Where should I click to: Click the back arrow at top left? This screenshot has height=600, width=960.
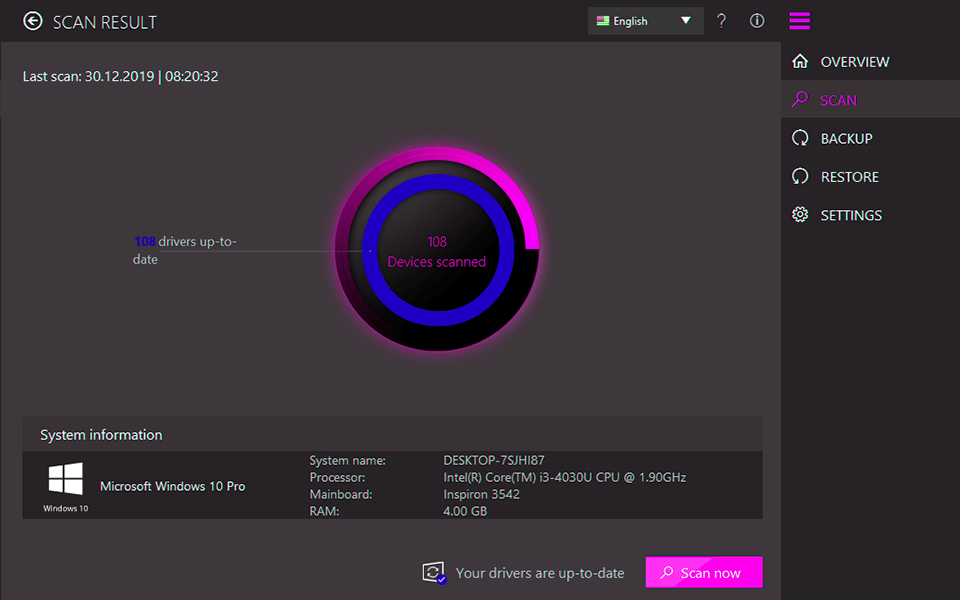[31, 20]
